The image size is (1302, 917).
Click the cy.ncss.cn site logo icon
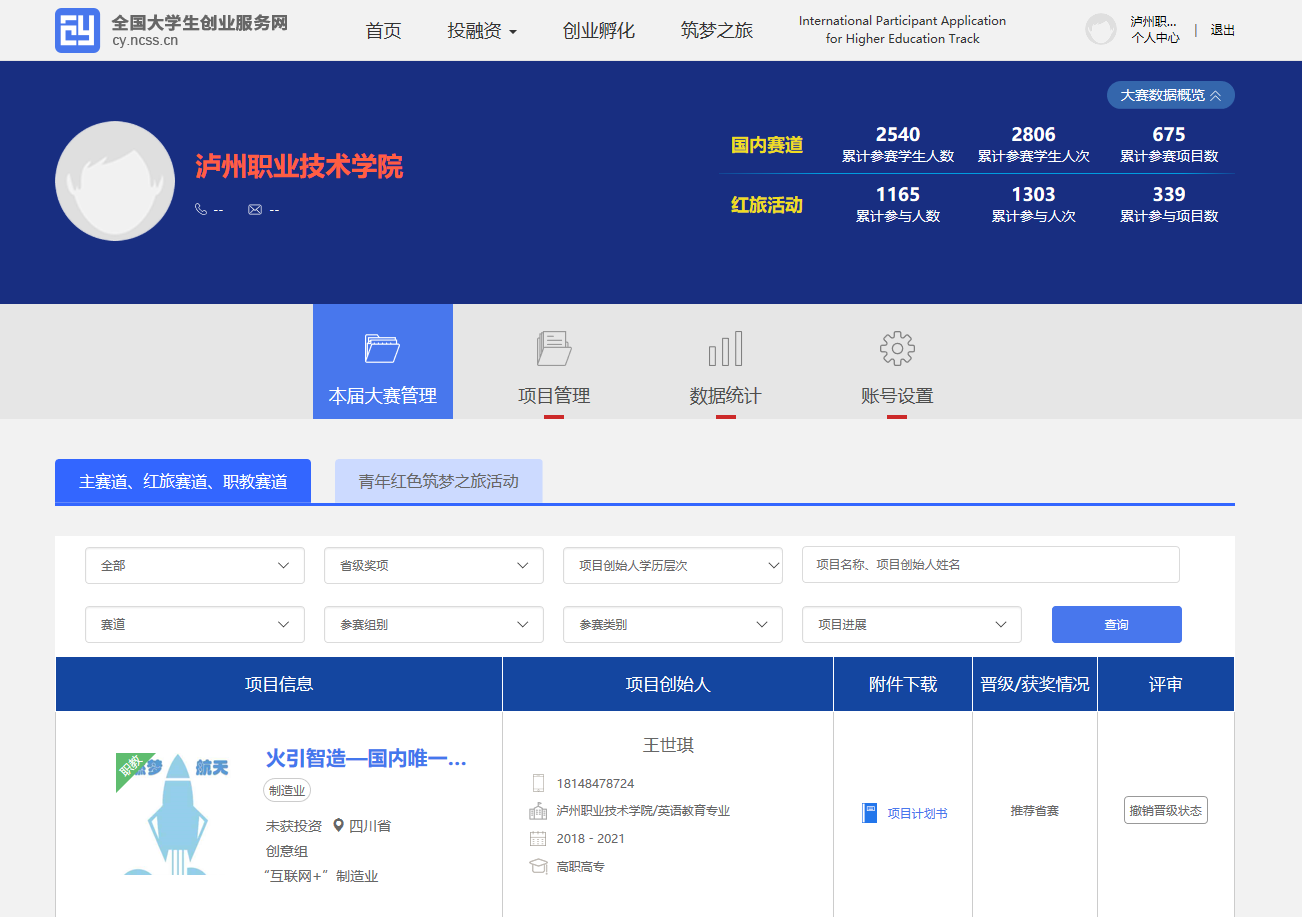pyautogui.click(x=77, y=30)
